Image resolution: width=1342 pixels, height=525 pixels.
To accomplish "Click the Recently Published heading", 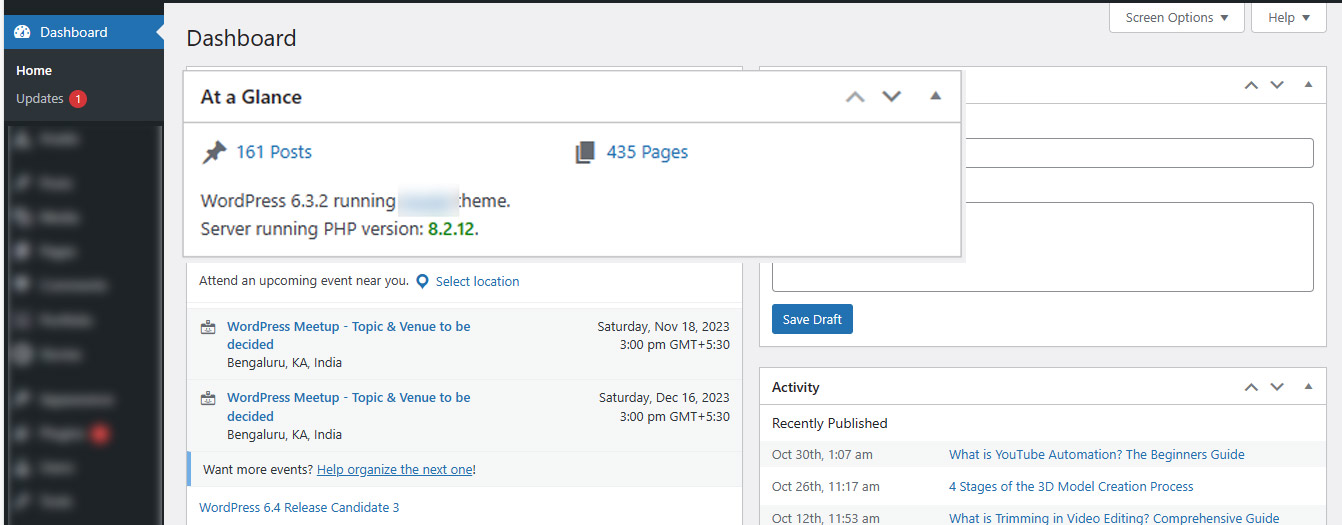I will coord(829,423).
